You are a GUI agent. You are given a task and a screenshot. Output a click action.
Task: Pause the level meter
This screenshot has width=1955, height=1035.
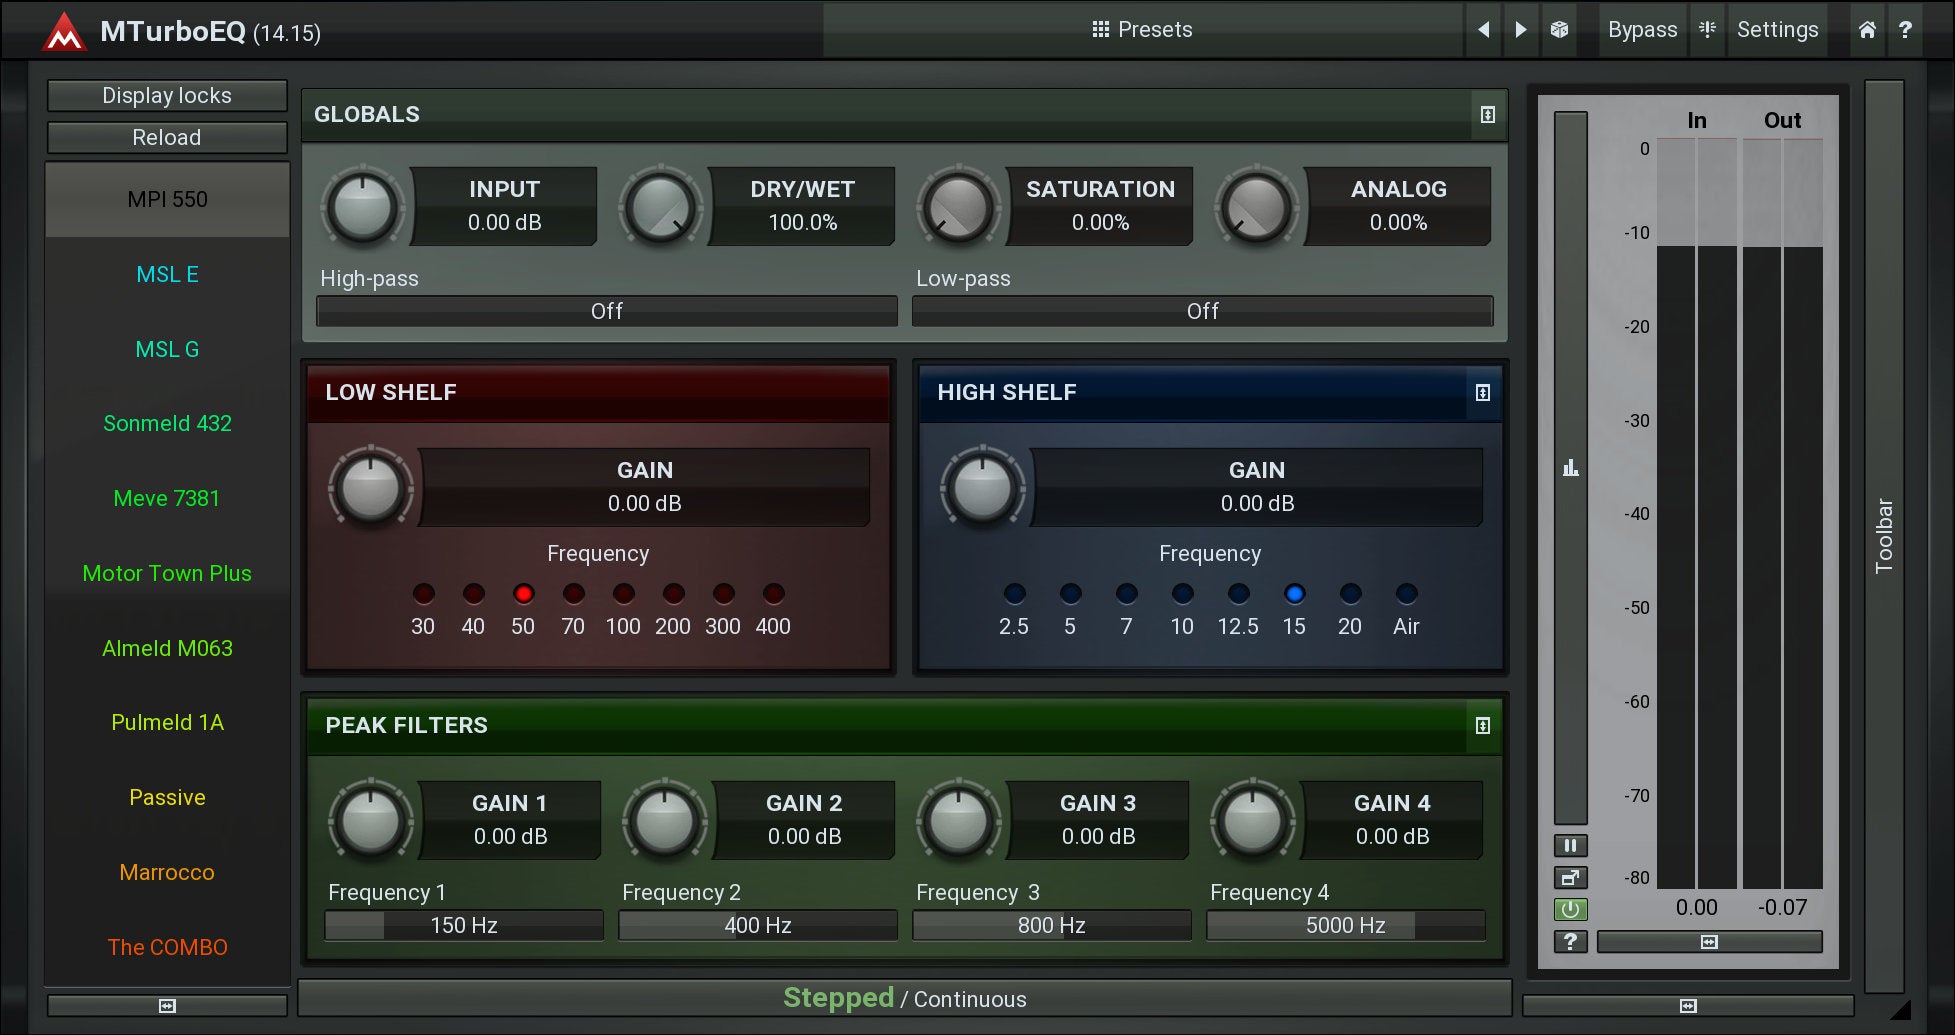click(1570, 846)
